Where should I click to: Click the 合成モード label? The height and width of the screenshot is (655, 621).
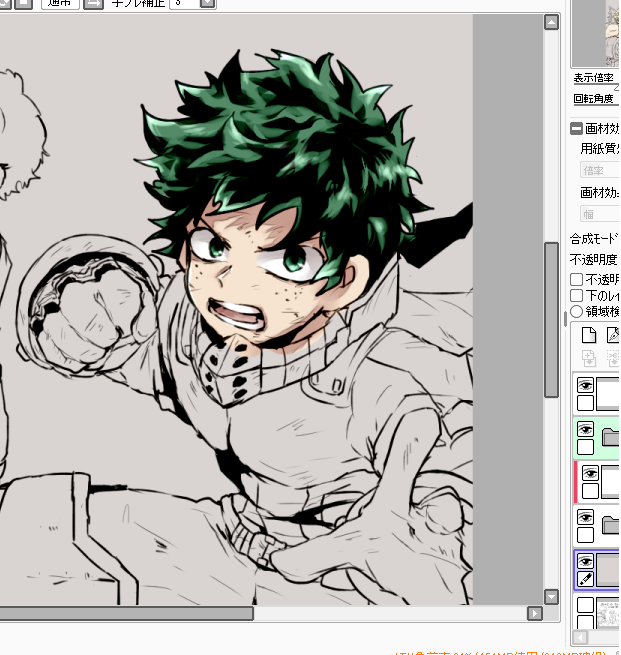point(594,239)
